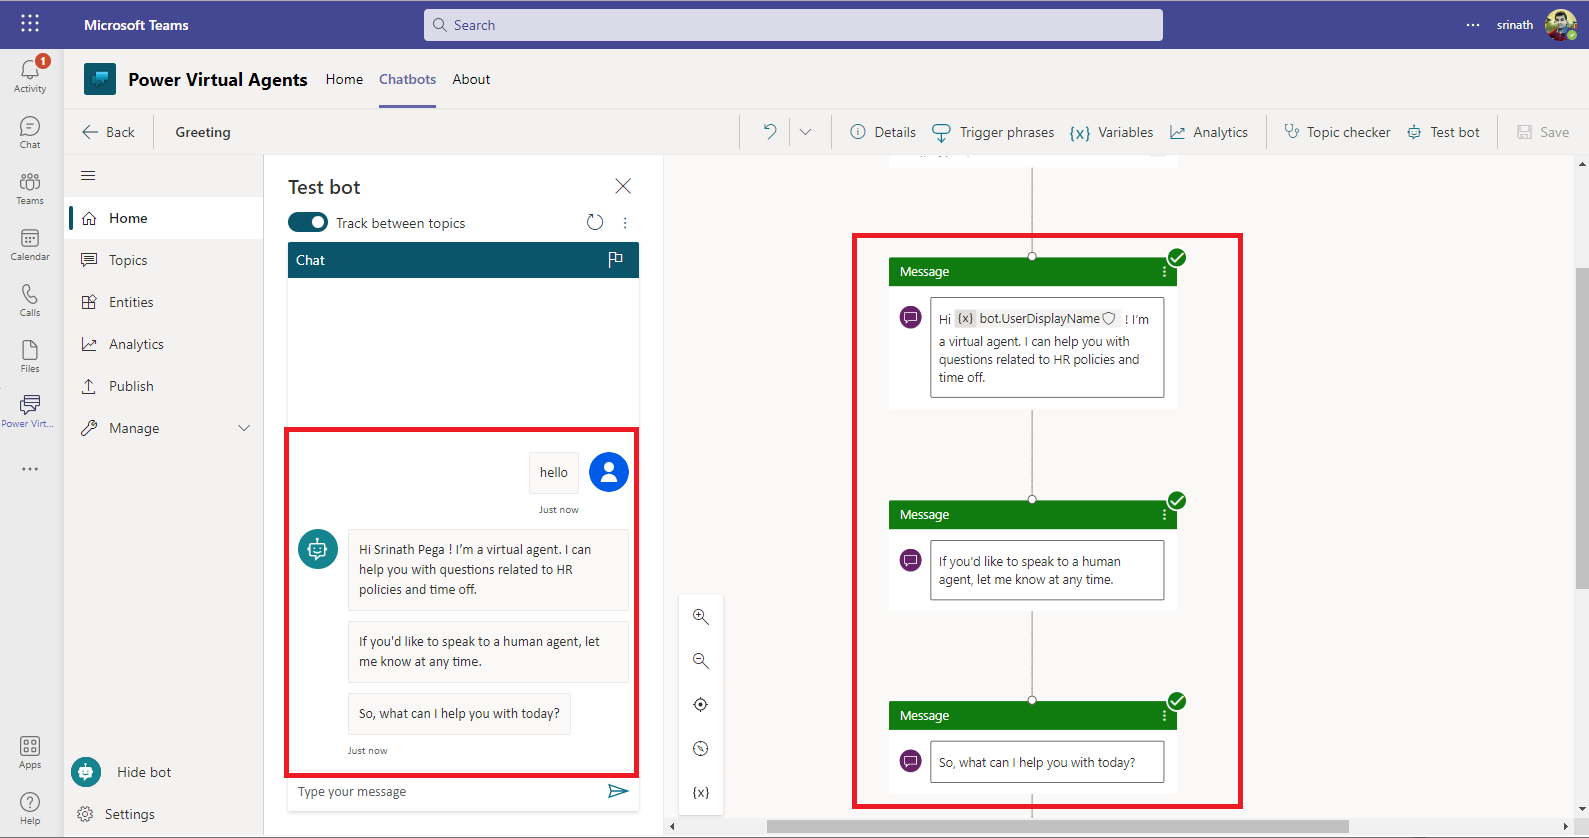
Task: Open Activity notifications in Teams sidebar
Action: [x=30, y=74]
